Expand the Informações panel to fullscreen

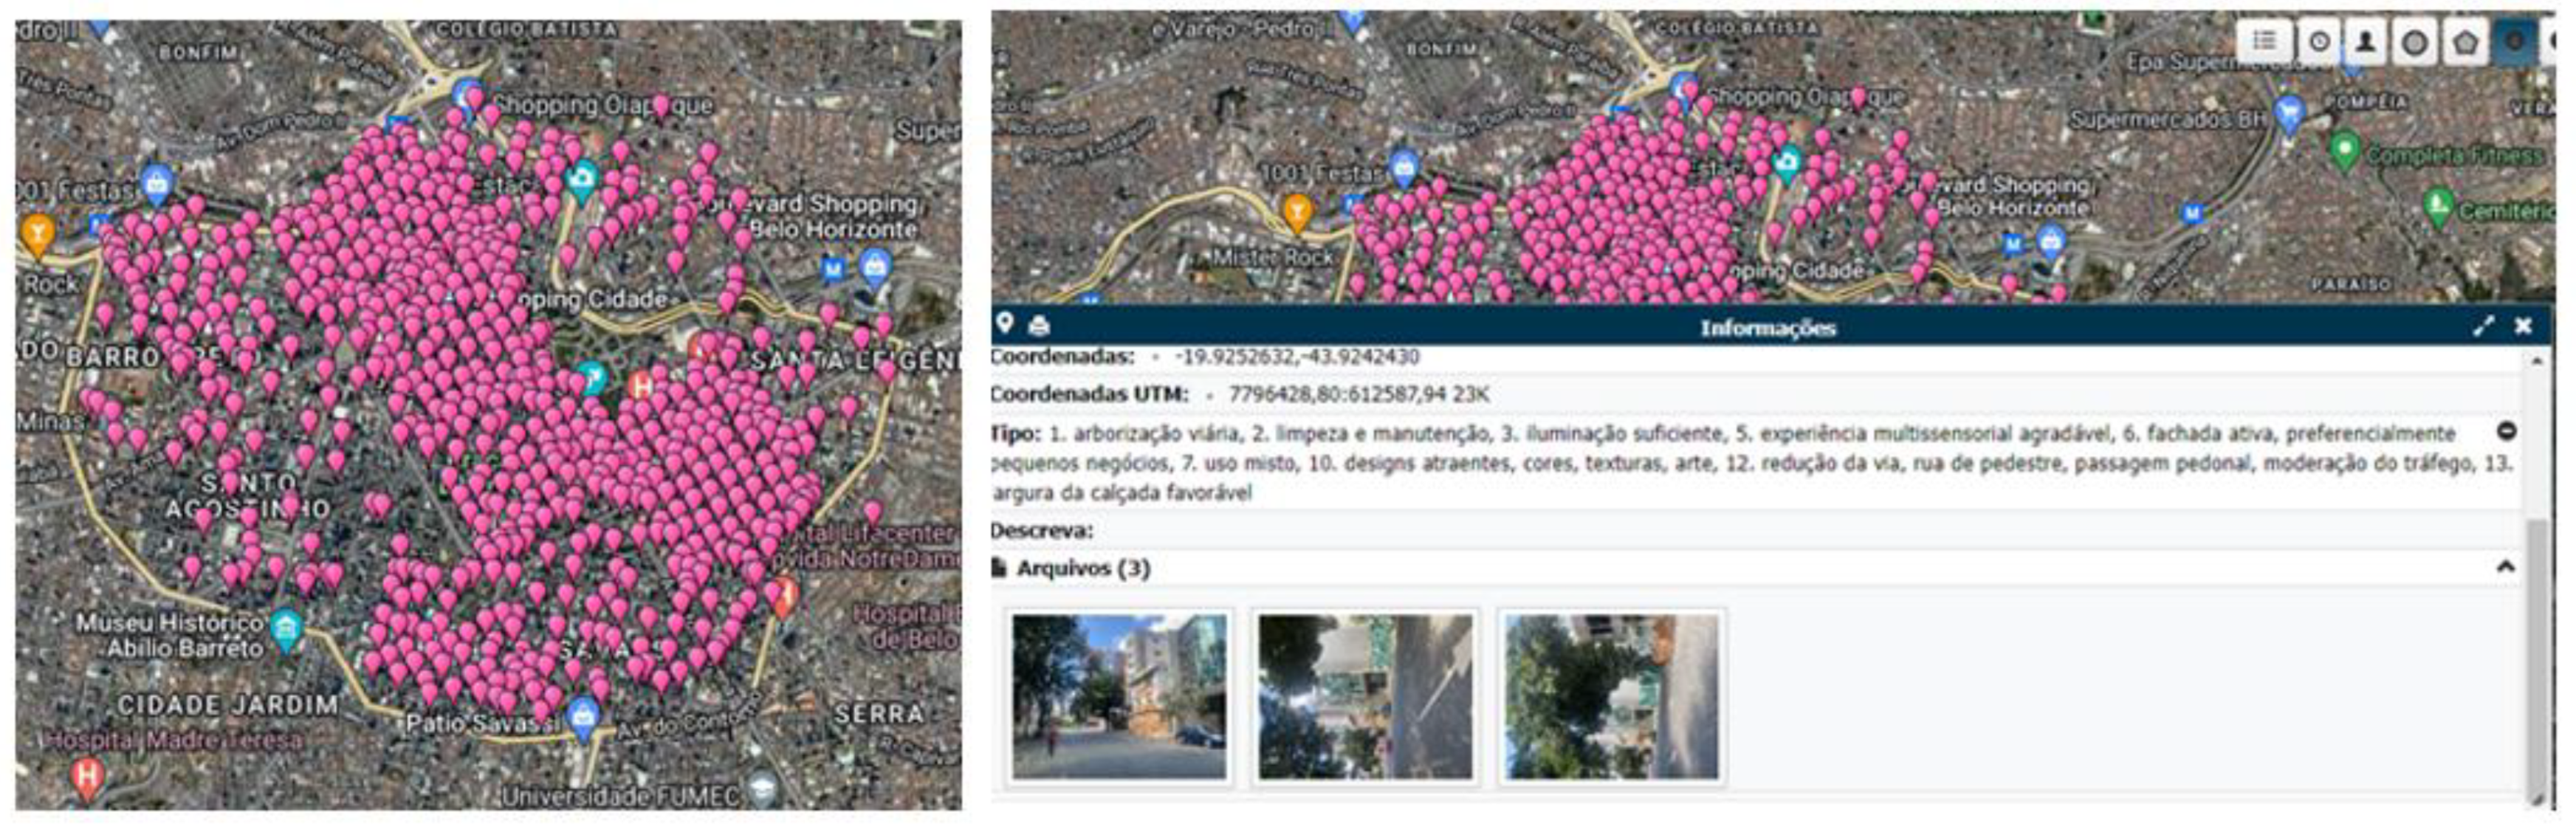2483,326
